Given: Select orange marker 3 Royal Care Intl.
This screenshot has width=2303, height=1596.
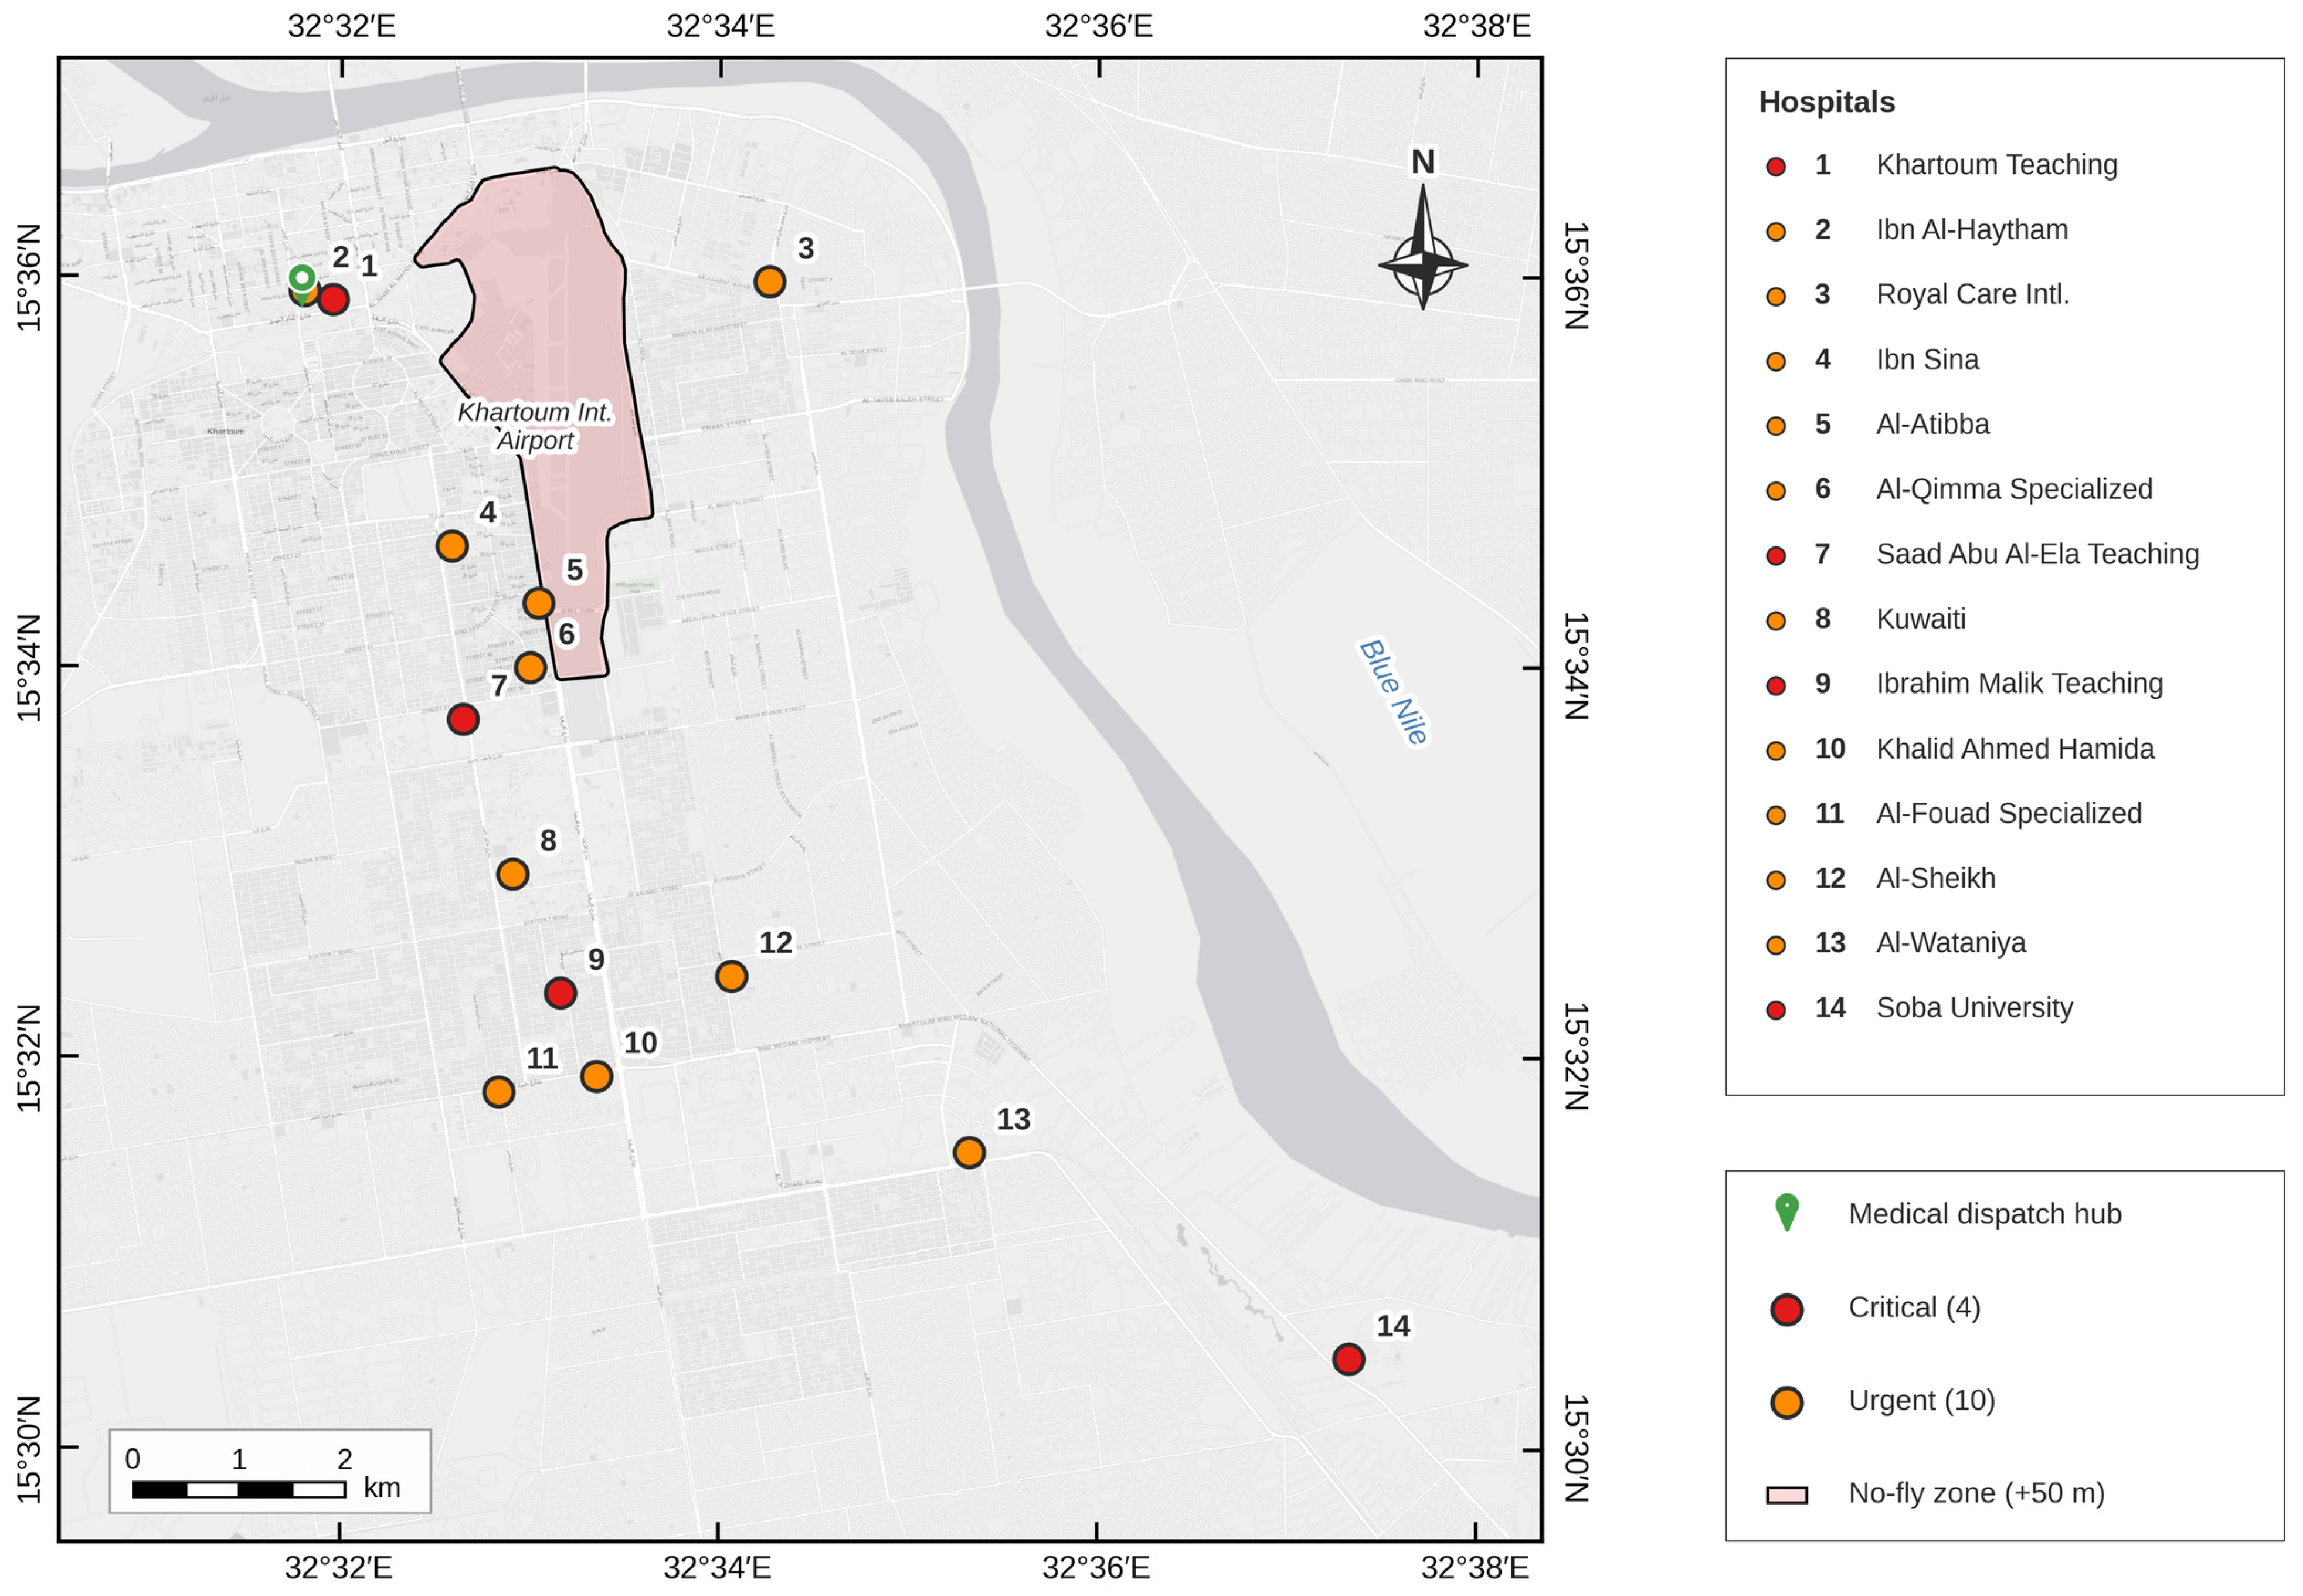Looking at the screenshot, I should tap(769, 281).
